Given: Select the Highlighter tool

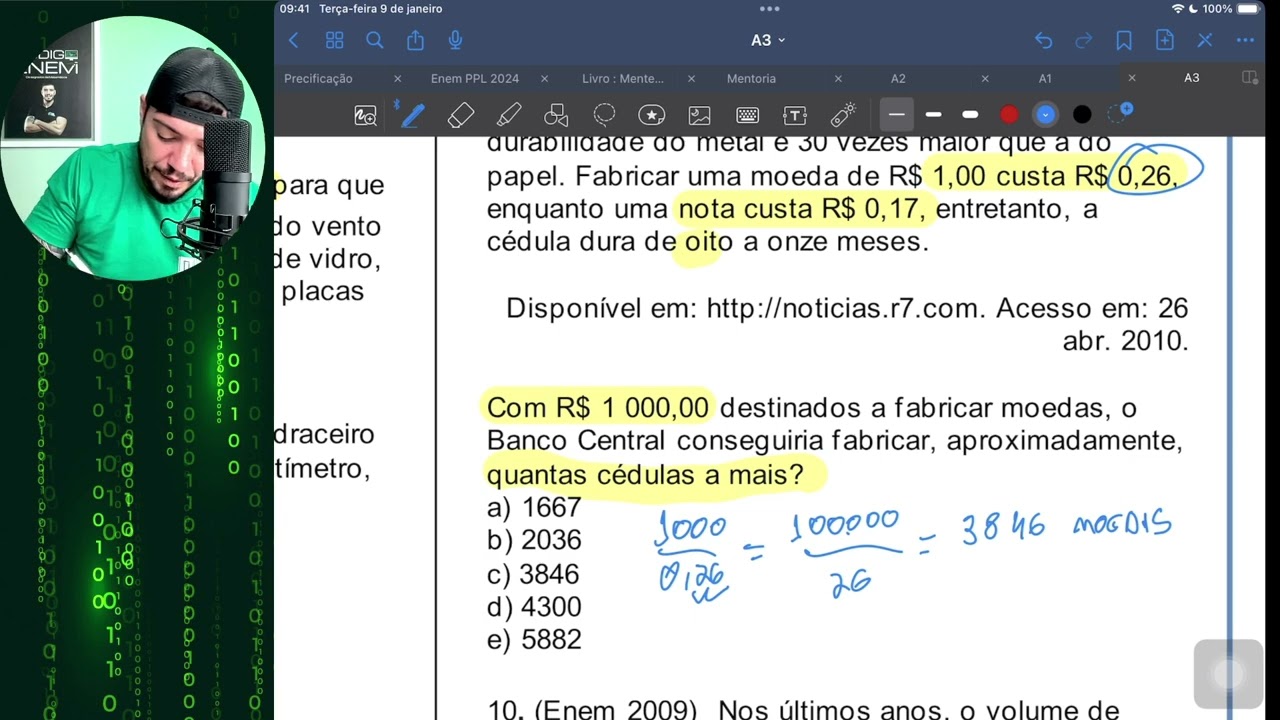Looking at the screenshot, I should (x=509, y=115).
